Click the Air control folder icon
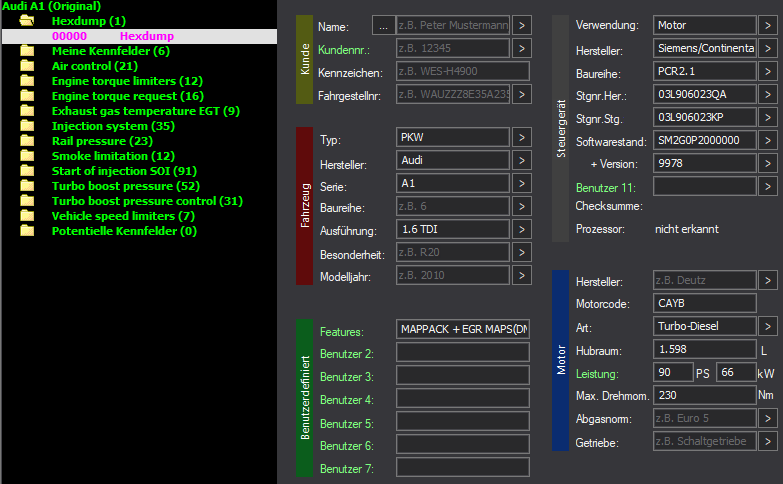This screenshot has width=783, height=484. (27, 66)
